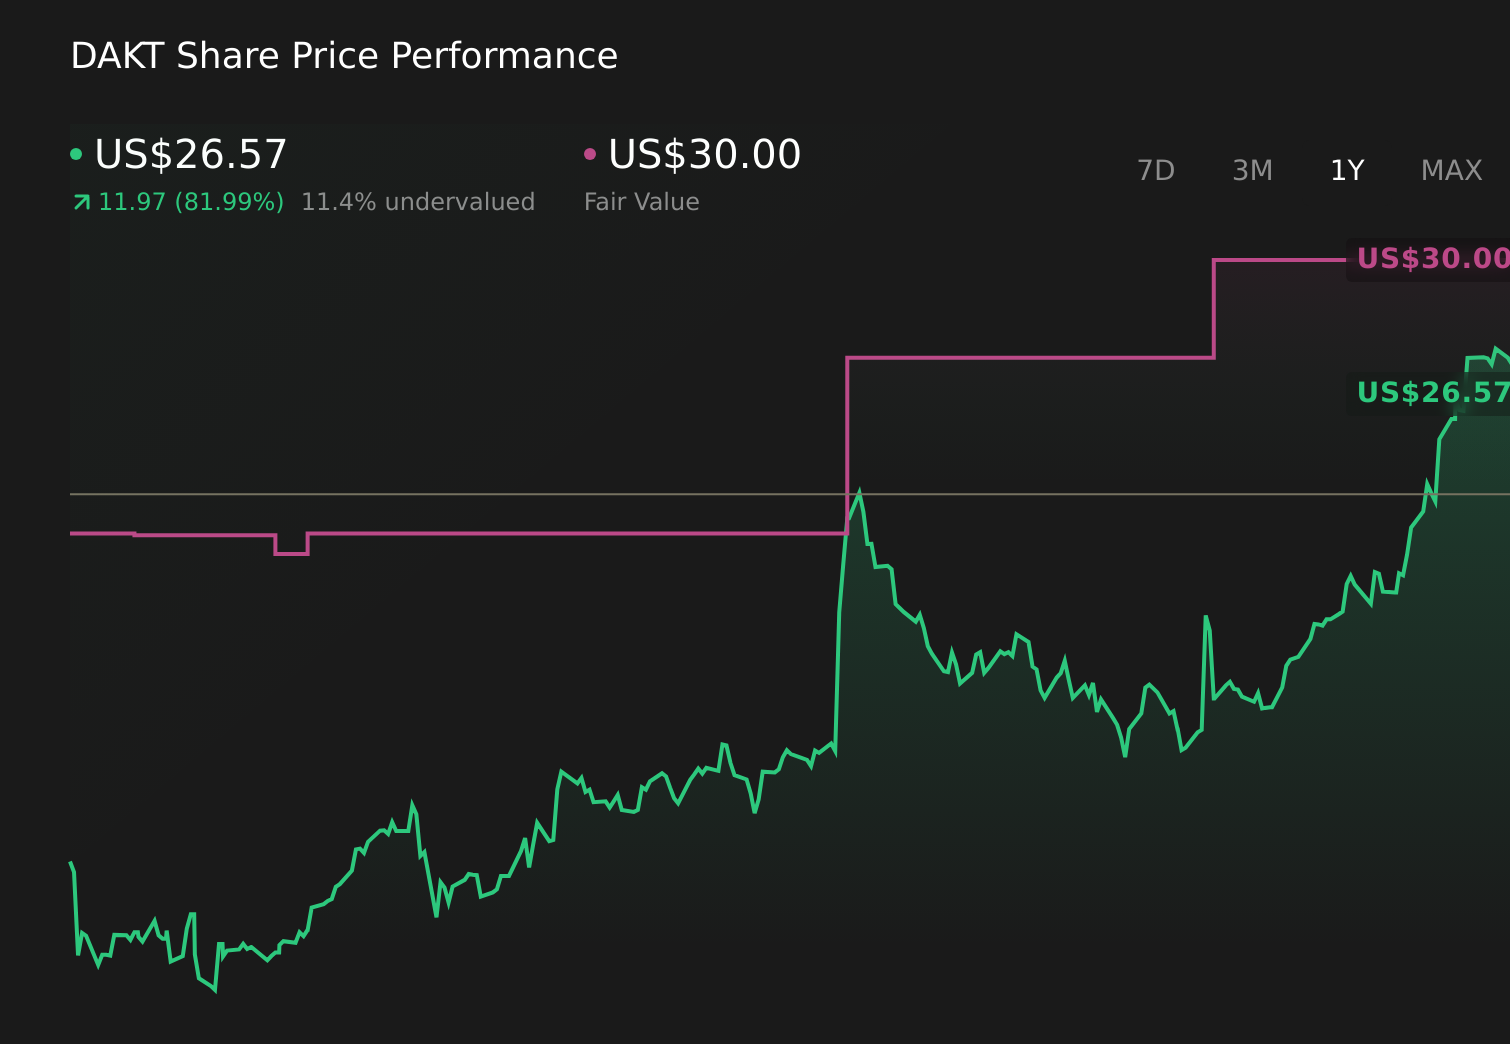The width and height of the screenshot is (1510, 1044).
Task: Switch chart range to 7D
Action: coord(1156,170)
